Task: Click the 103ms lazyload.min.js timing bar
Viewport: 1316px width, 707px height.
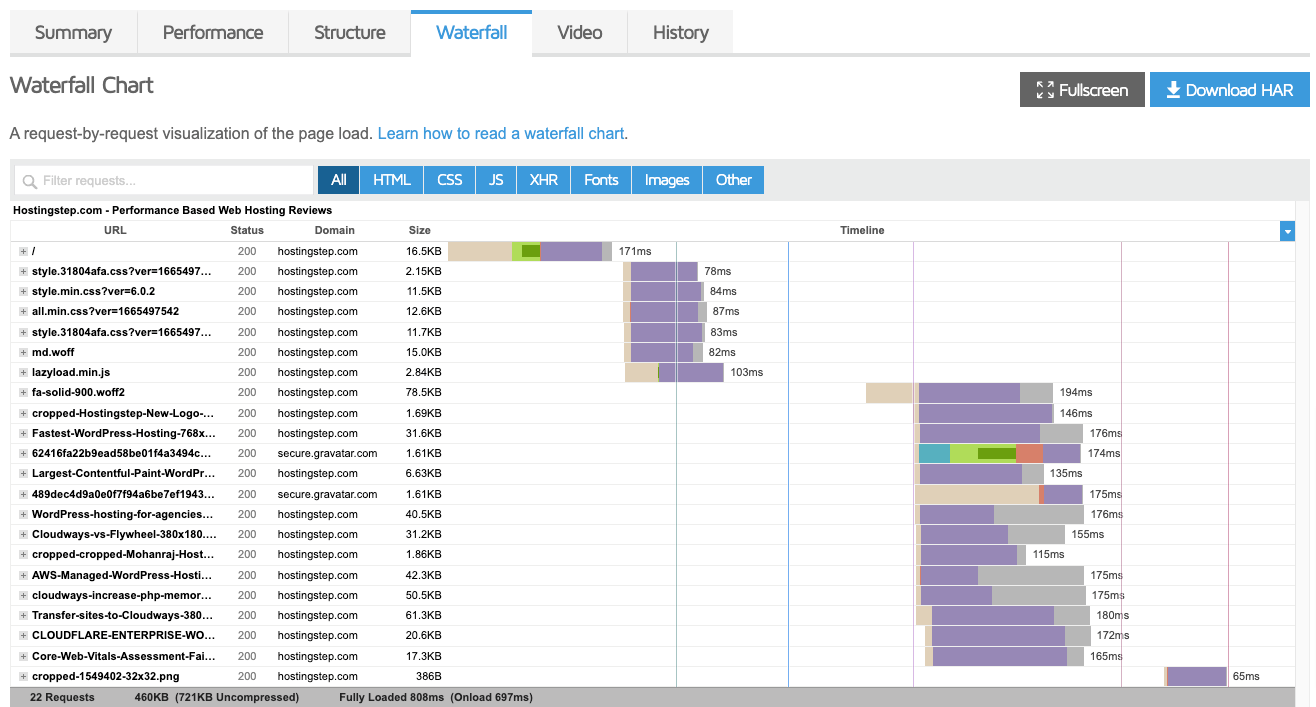Action: click(674, 372)
